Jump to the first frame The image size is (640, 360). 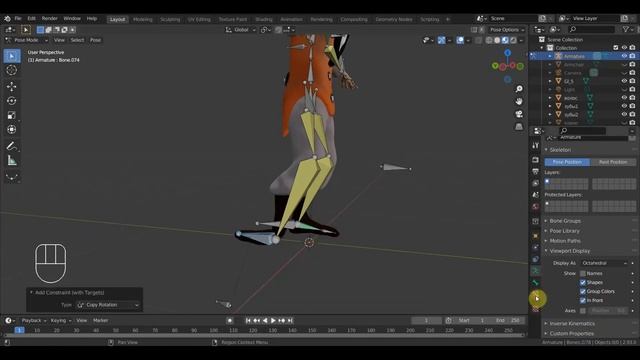pos(248,321)
